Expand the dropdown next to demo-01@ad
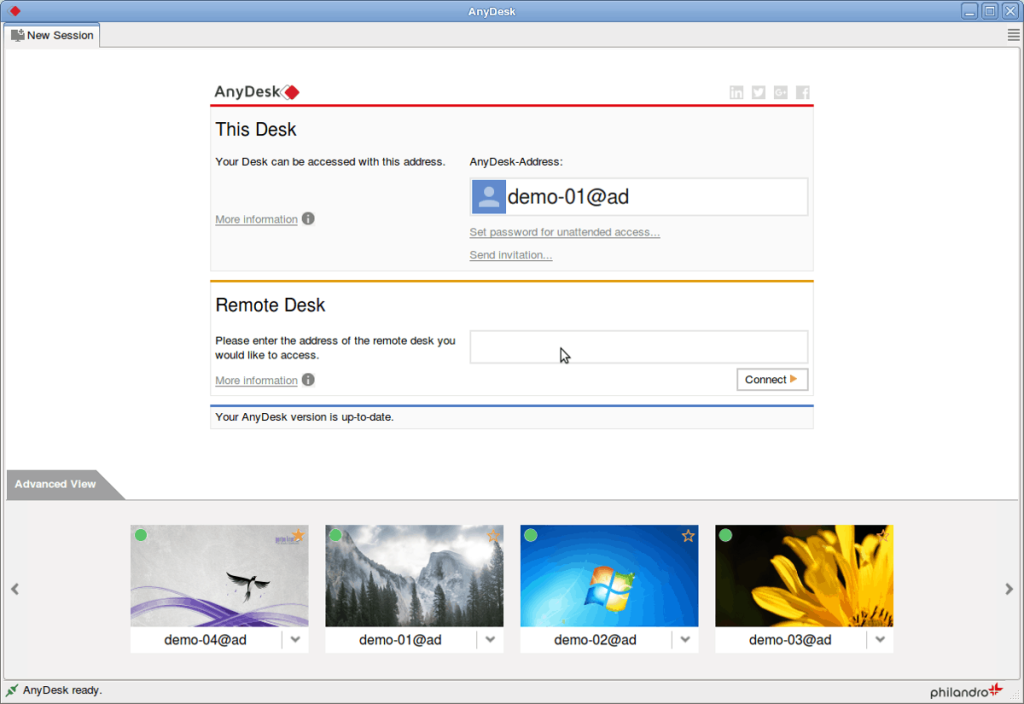Screen dimensions: 1024x704 tap(490, 640)
